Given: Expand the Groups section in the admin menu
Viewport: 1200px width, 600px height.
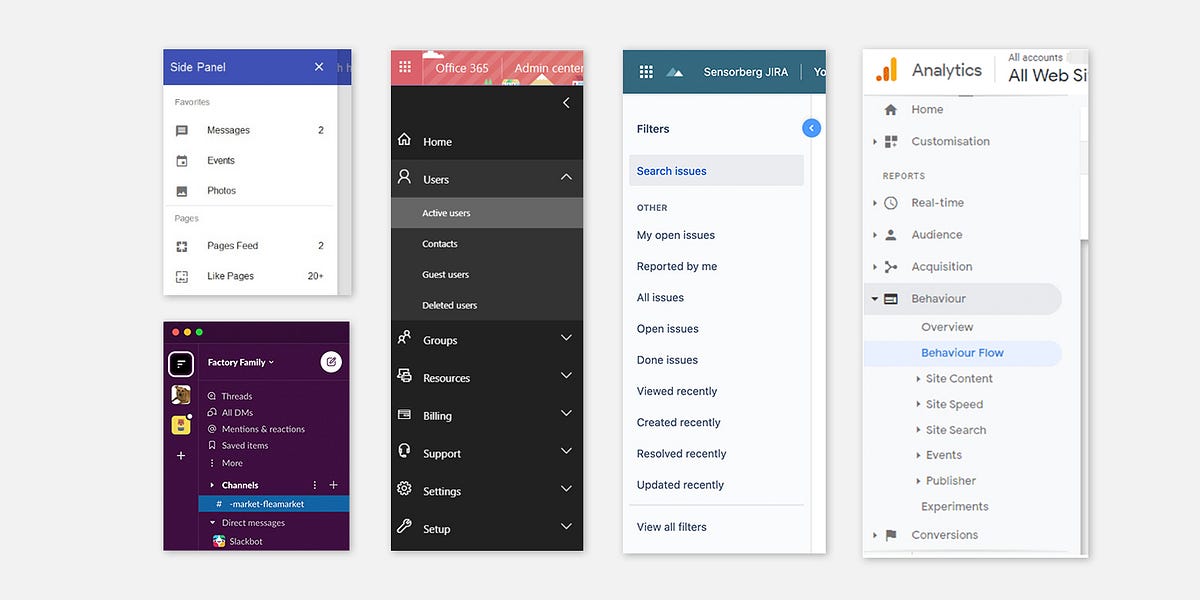Looking at the screenshot, I should [x=566, y=339].
